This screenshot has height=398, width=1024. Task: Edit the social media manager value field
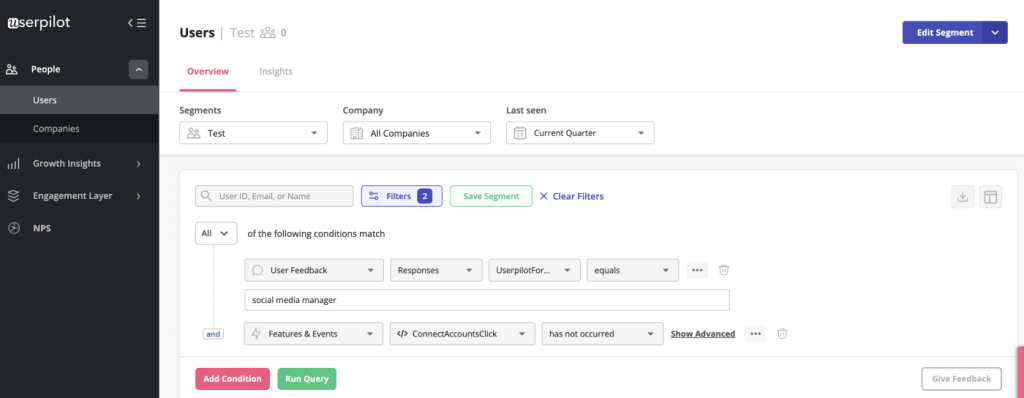(x=487, y=300)
